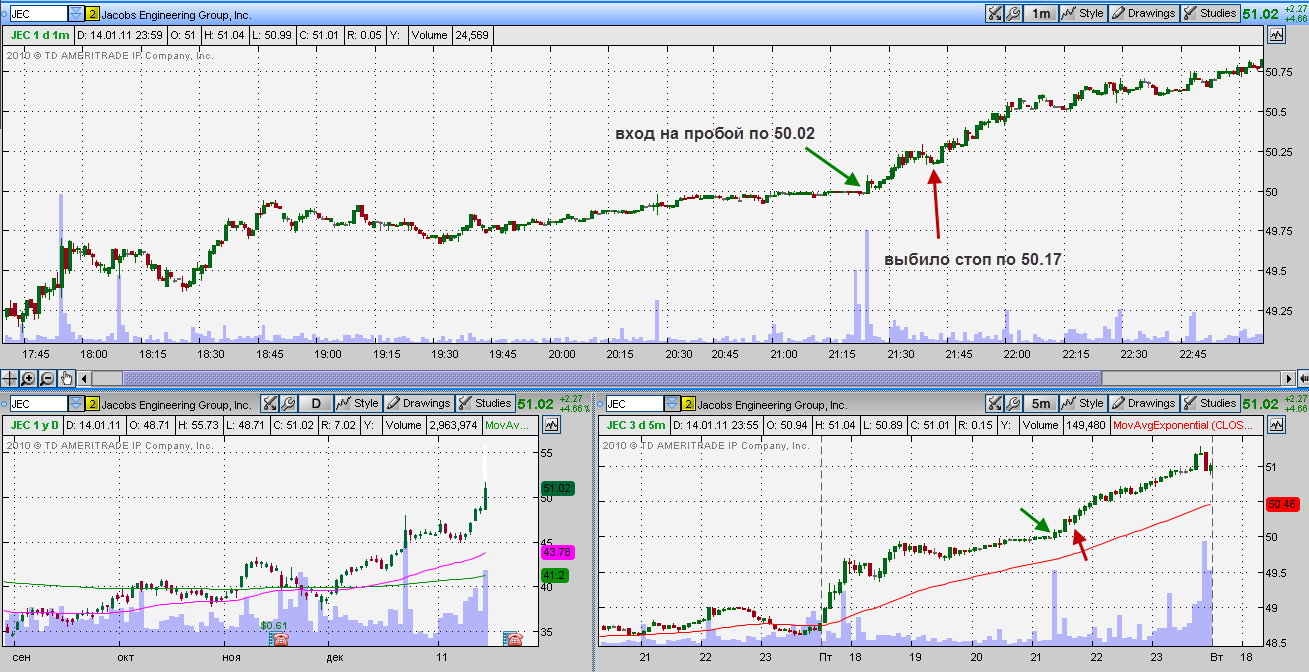The height and width of the screenshot is (672, 1309).
Task: Open Drawings menu in daily chart
Action: (419, 404)
